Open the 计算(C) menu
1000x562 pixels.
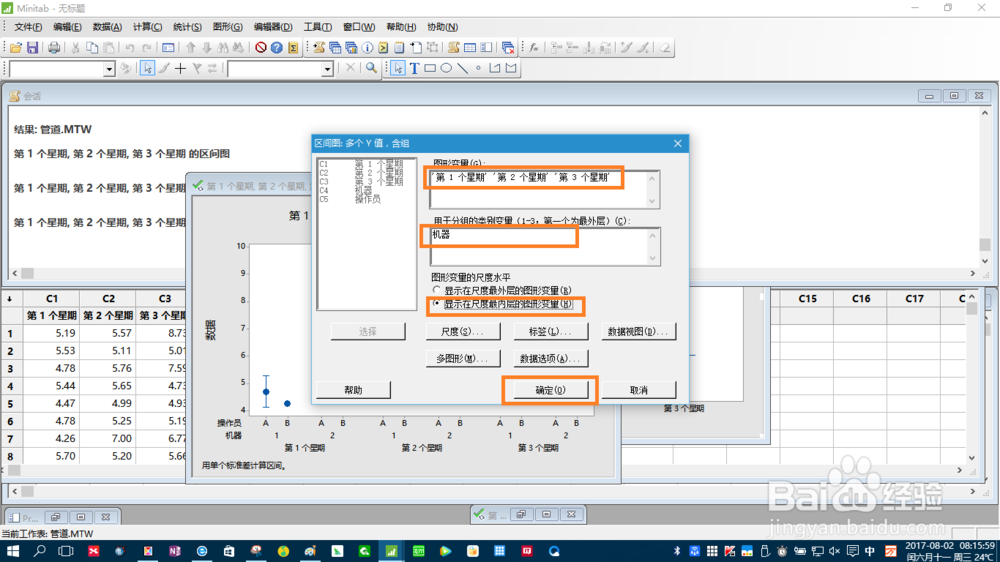tap(147, 27)
